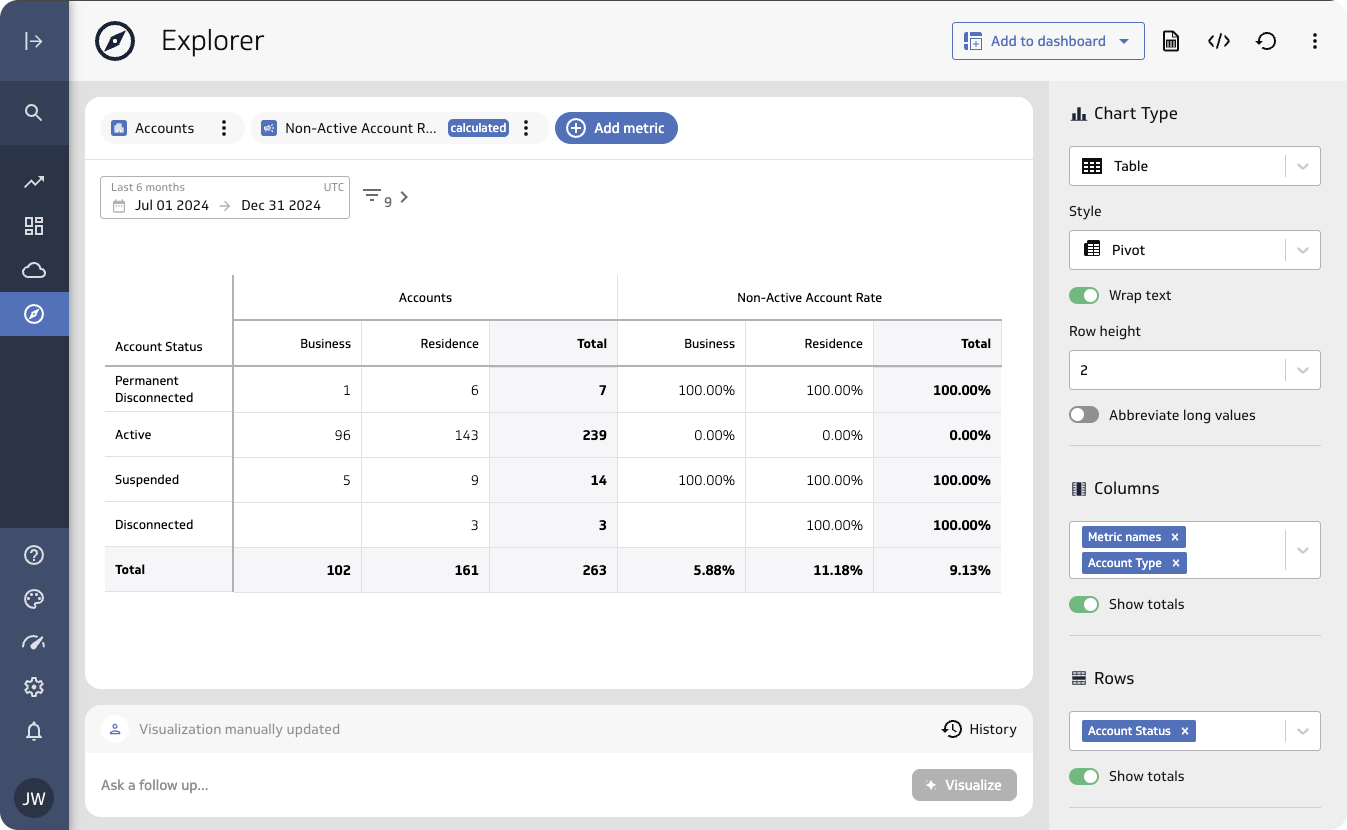Open the header three-dot more menu
1347x830 pixels.
(1315, 41)
